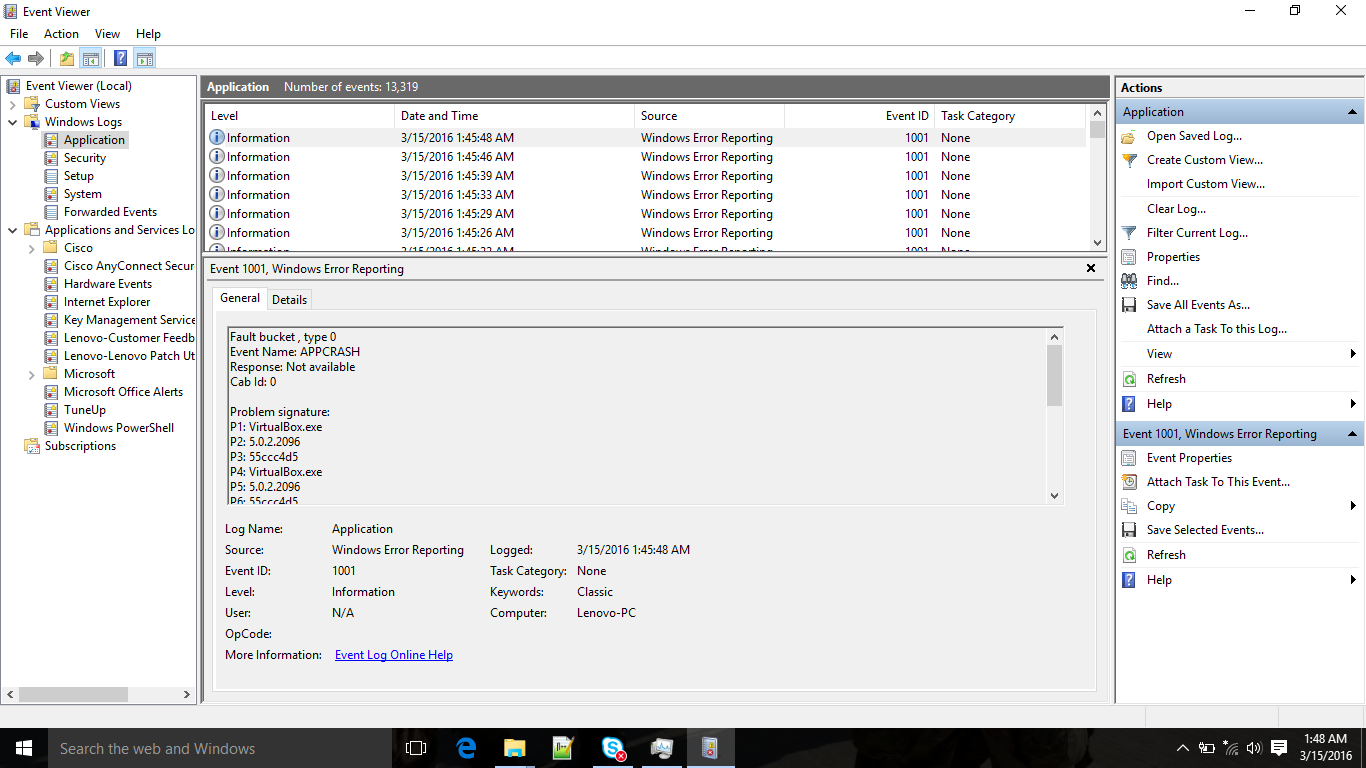Click the log Properties icon in Actions
The image size is (1366, 768).
[1129, 257]
